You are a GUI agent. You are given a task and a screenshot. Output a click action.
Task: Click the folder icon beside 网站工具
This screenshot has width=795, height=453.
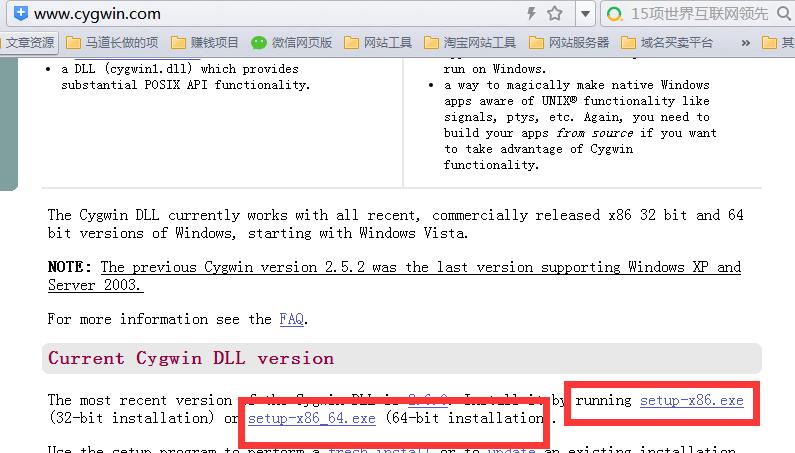click(351, 43)
